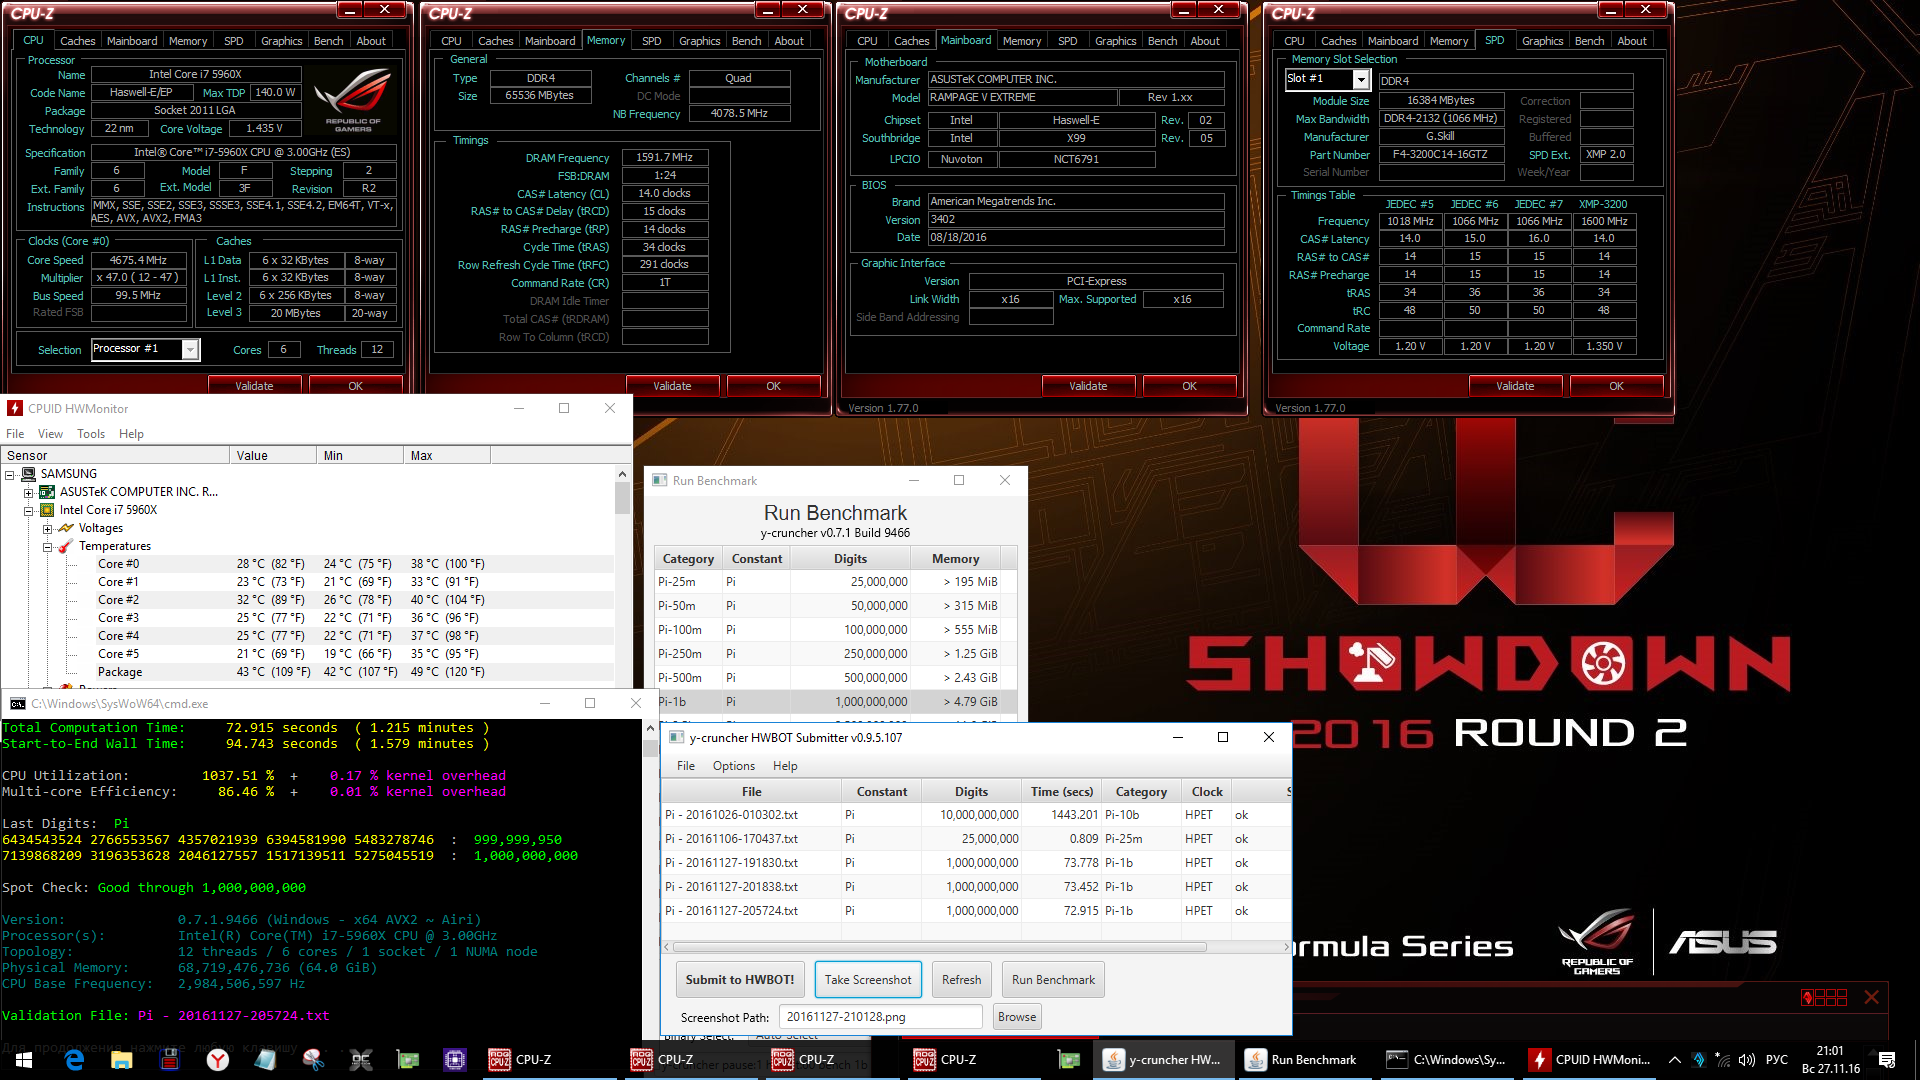The image size is (1920, 1080).
Task: Select the Pi-1b row in Run Benchmark
Action: click(x=836, y=702)
